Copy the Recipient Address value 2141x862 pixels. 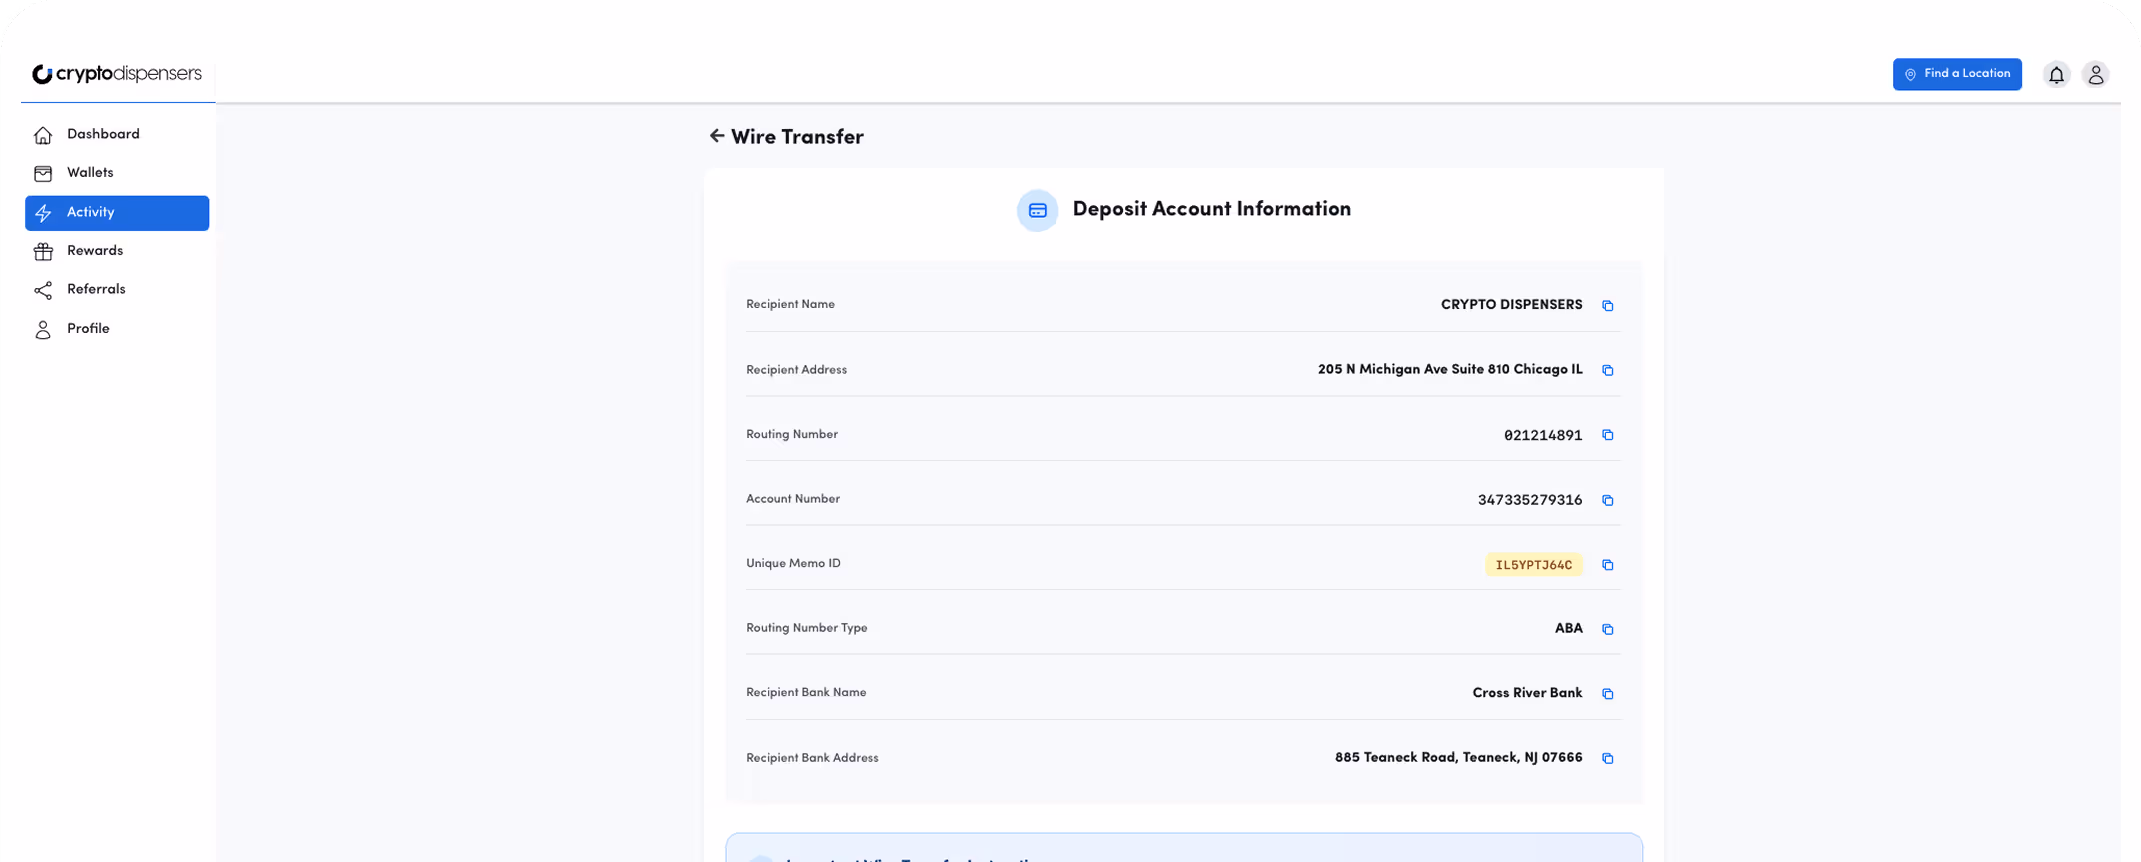click(1607, 371)
